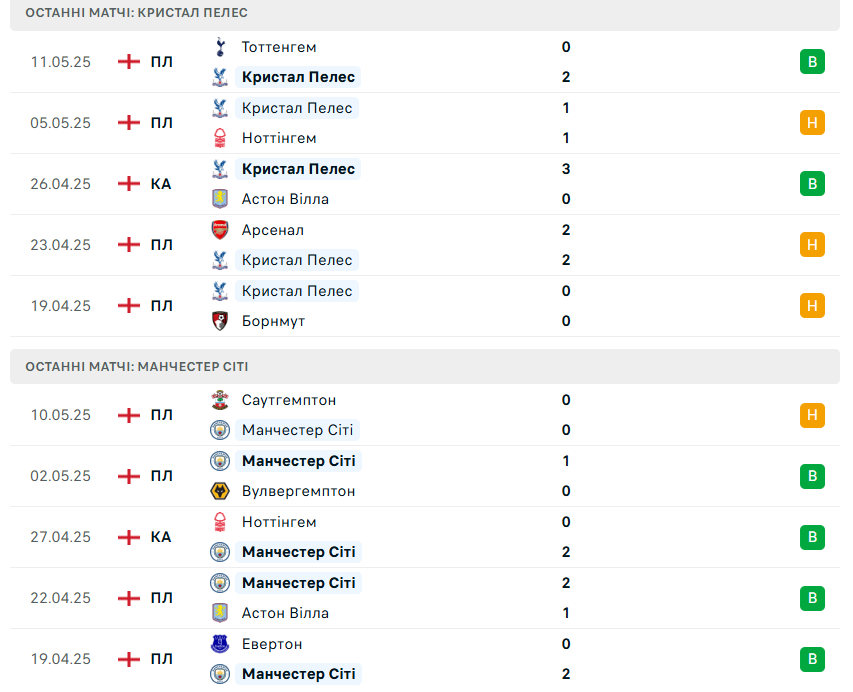Open the Кристал Пелес link in the 26.04.25 match

[x=298, y=169]
